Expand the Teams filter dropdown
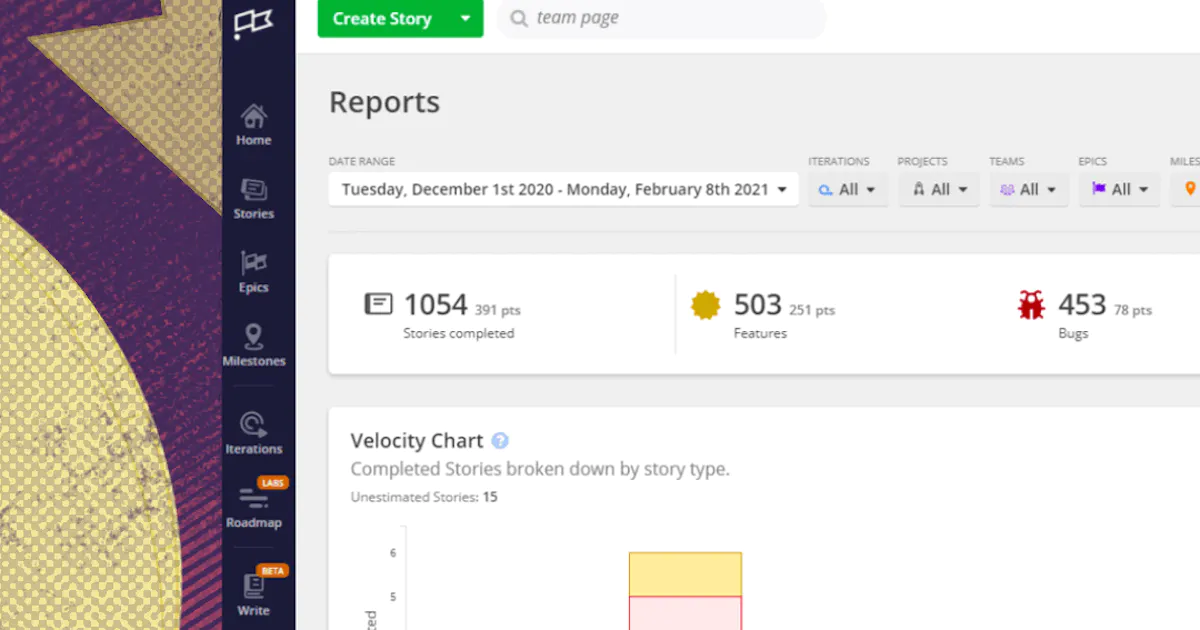1200x630 pixels. tap(1028, 188)
